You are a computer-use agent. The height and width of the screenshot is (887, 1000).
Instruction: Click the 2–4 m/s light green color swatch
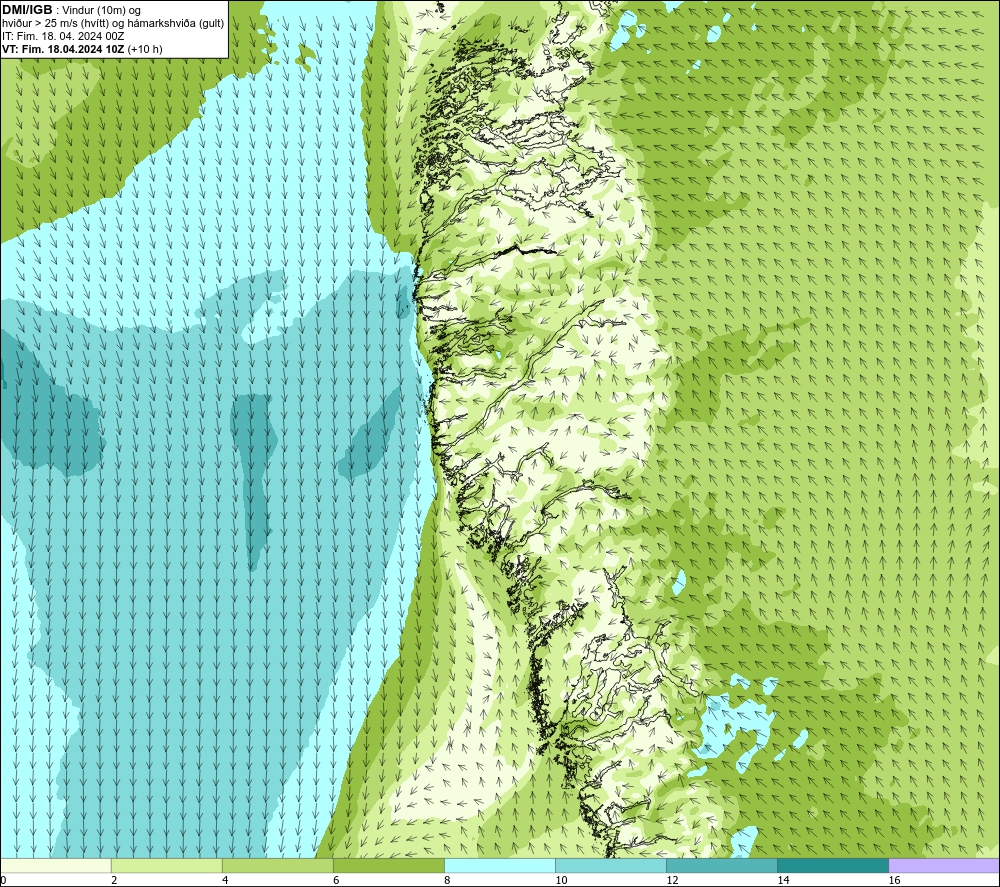tap(167, 865)
